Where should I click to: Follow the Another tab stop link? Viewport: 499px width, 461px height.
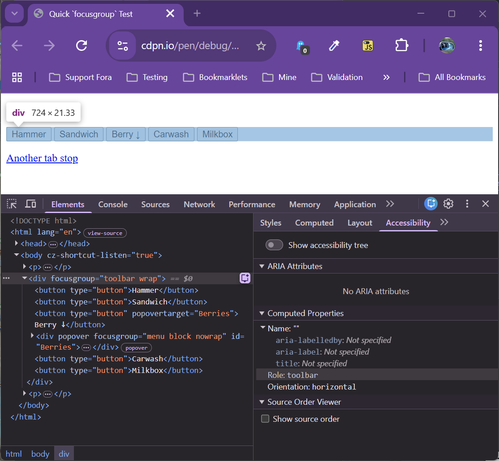coord(42,158)
